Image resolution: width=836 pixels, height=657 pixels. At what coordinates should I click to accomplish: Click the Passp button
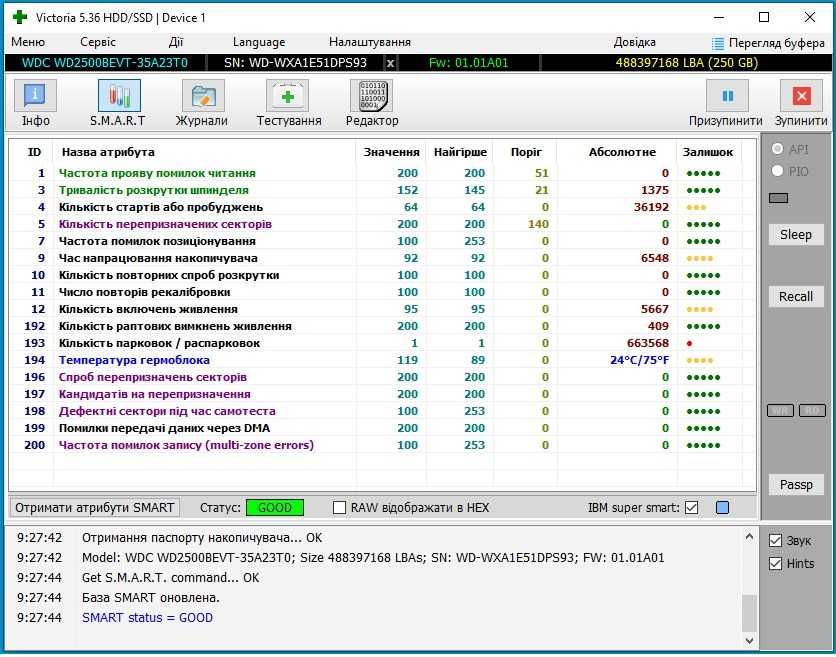coord(795,485)
